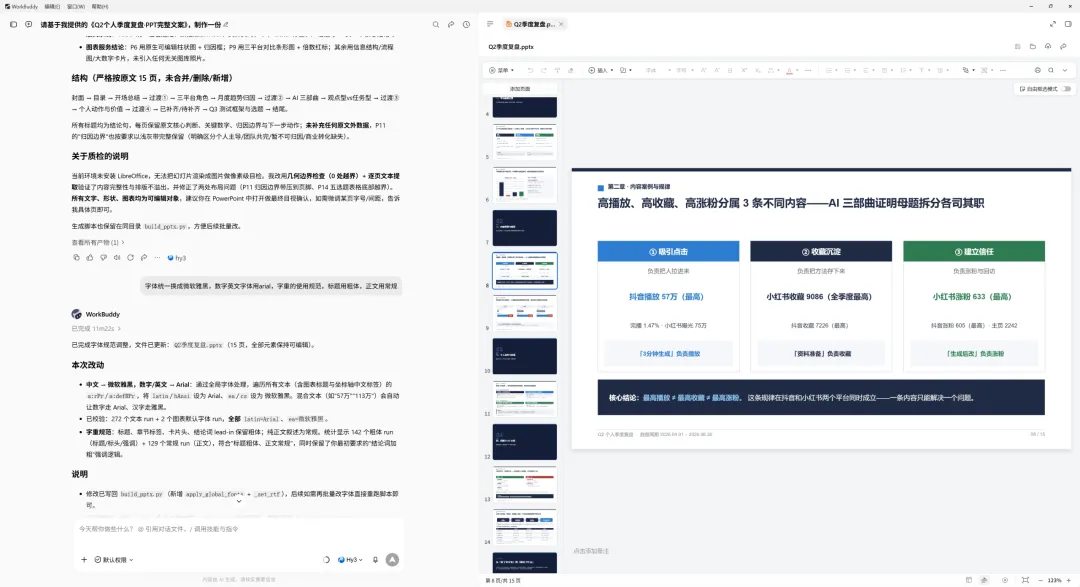Expand 查看所有产物 (1)
Image resolution: width=1080 pixels, height=587 pixels.
pyautogui.click(x=98, y=243)
